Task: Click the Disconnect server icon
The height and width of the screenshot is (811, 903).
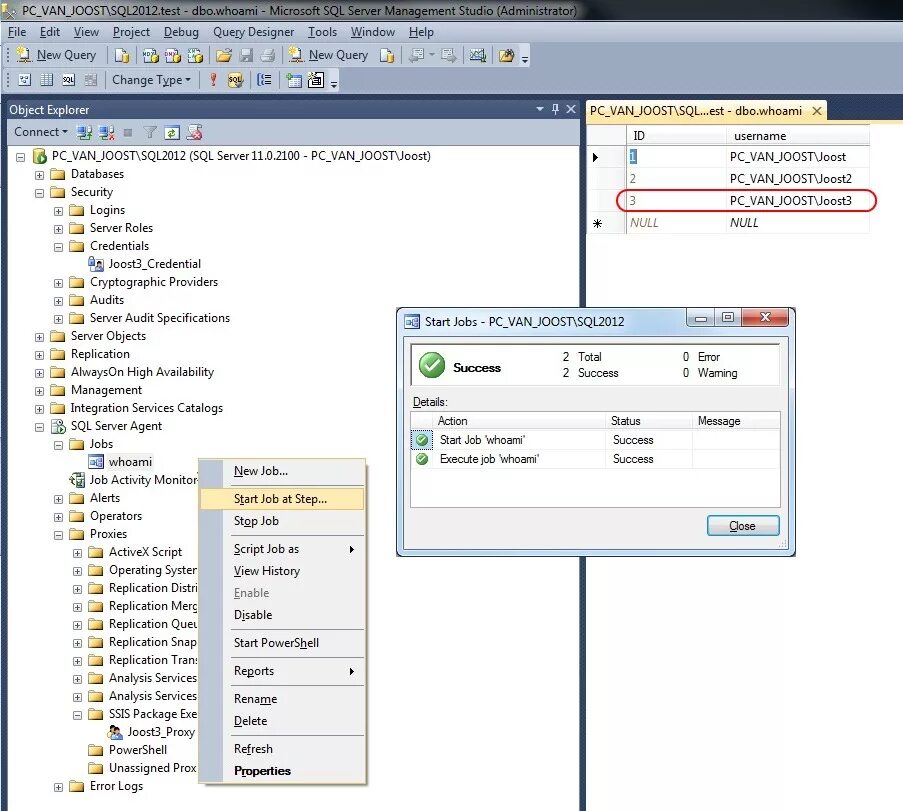Action: pyautogui.click(x=107, y=132)
